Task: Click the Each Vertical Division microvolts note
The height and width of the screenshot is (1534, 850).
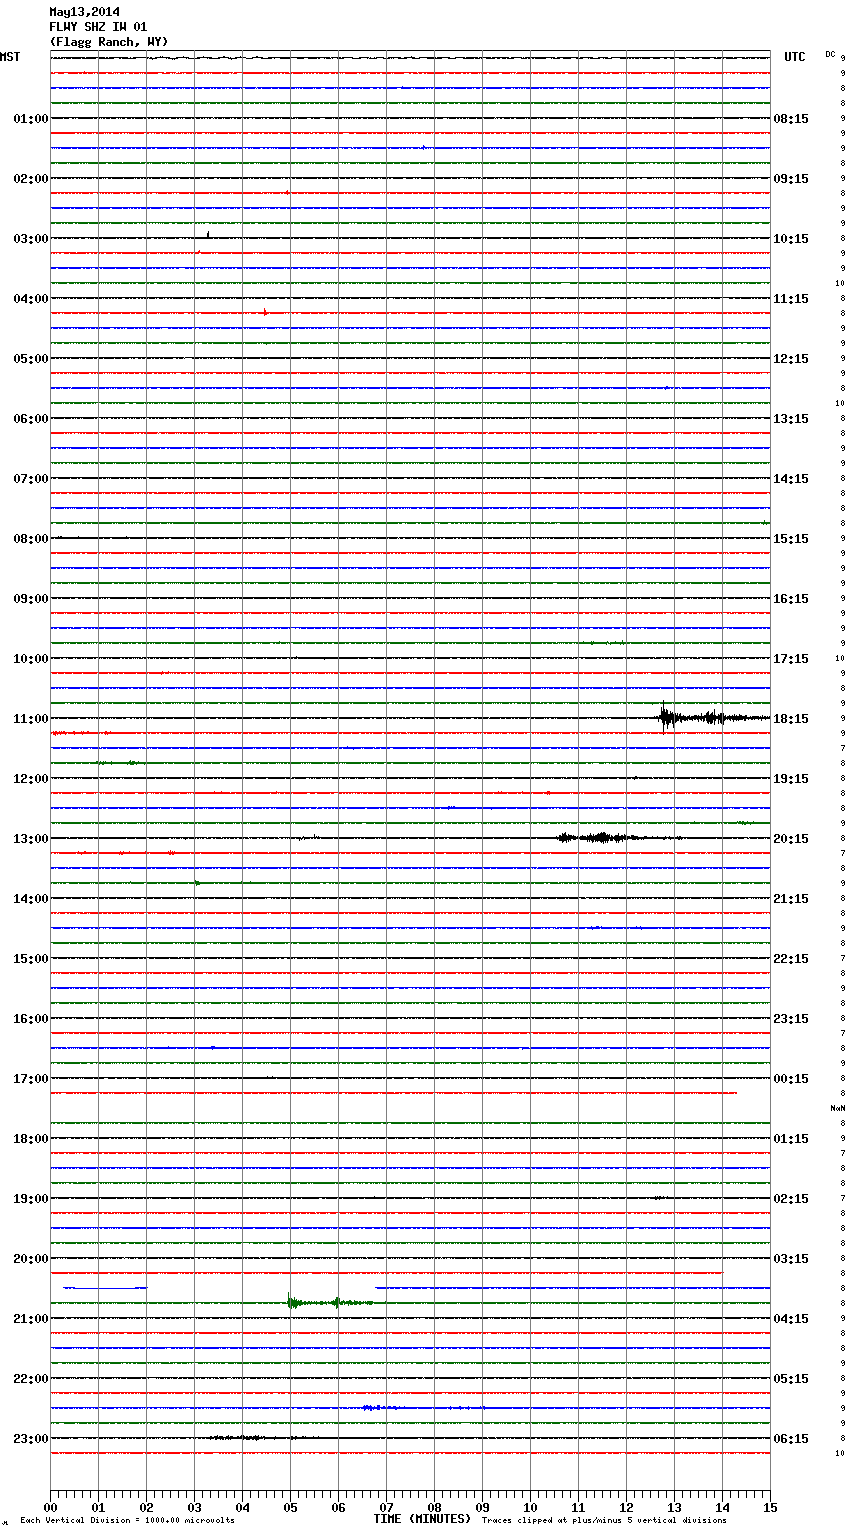Action: tap(127, 1521)
